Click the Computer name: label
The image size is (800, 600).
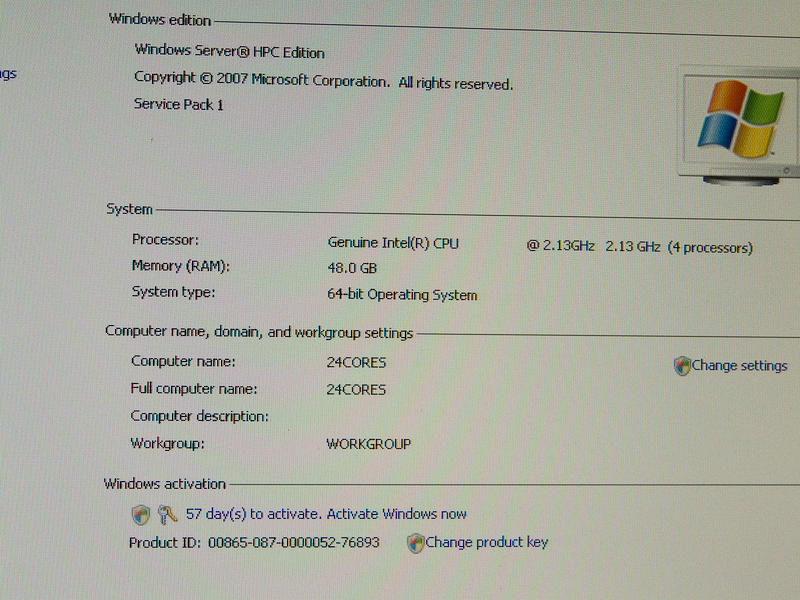(183, 361)
